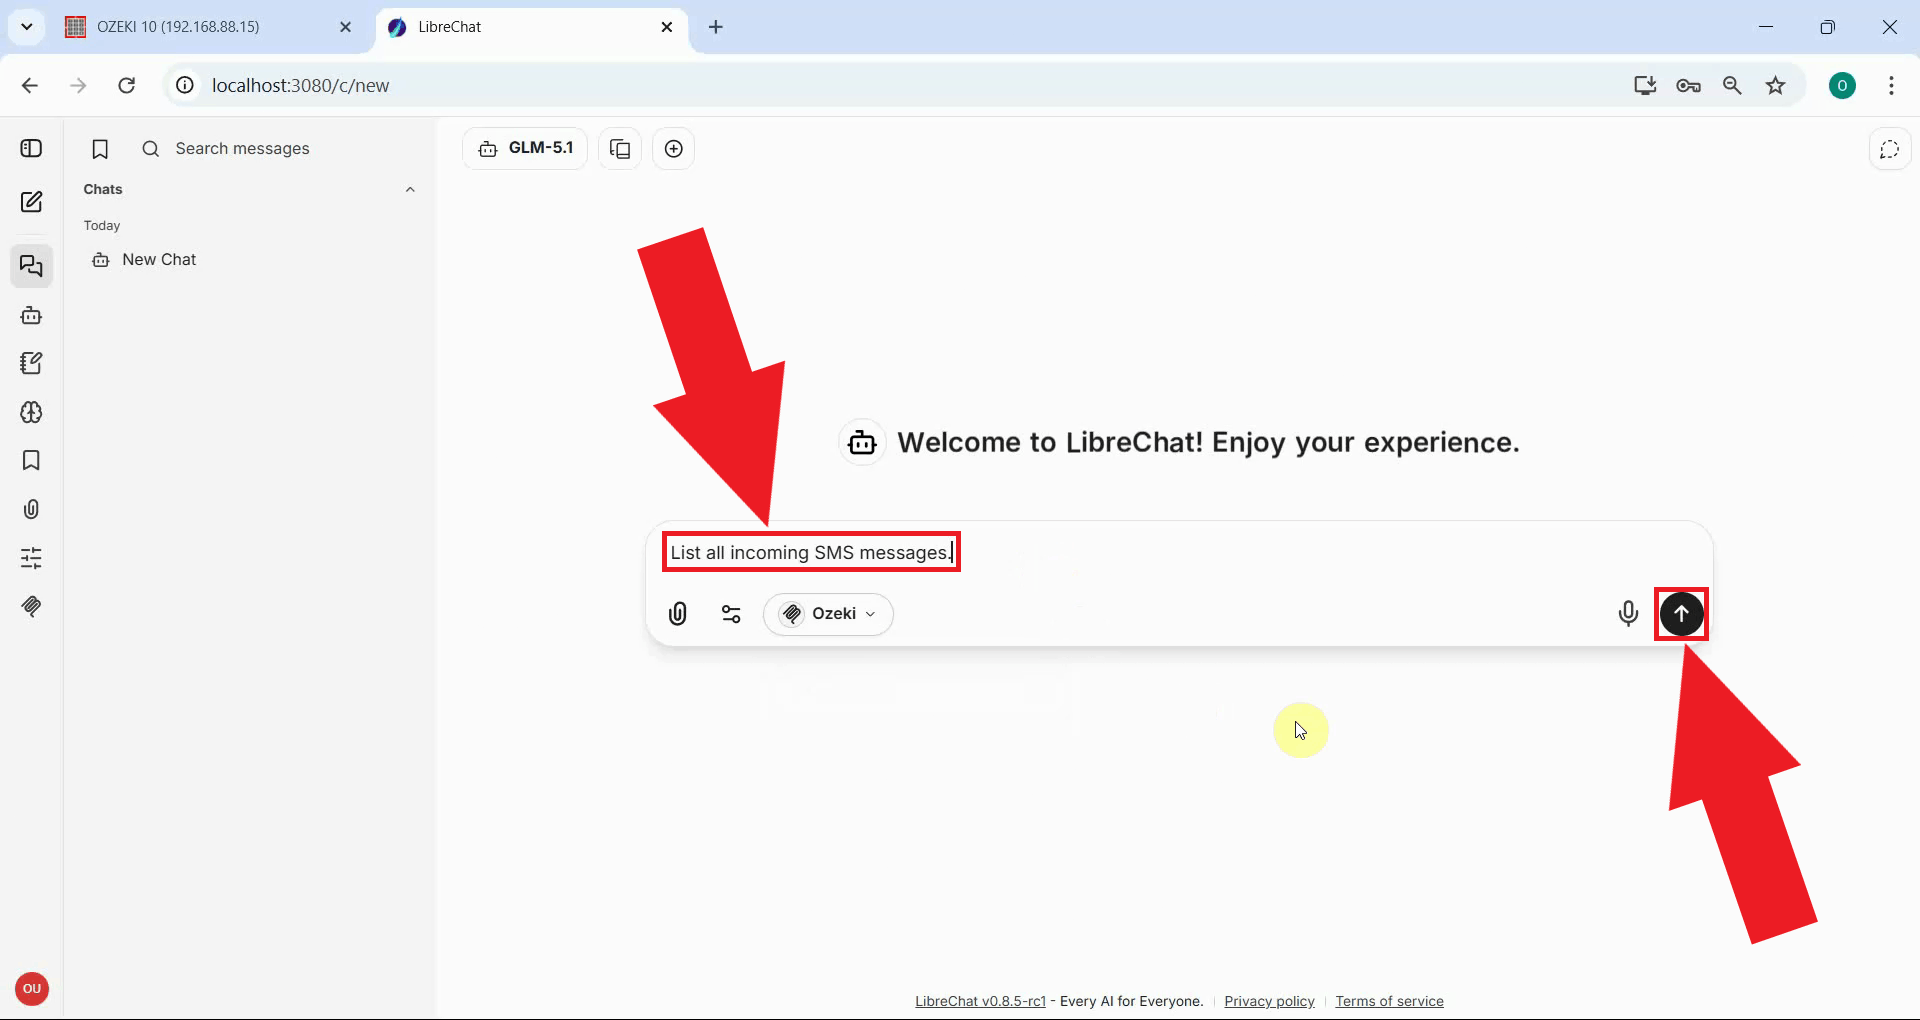Click the Today label in chat list
Image resolution: width=1920 pixels, height=1020 pixels.
coord(102,225)
